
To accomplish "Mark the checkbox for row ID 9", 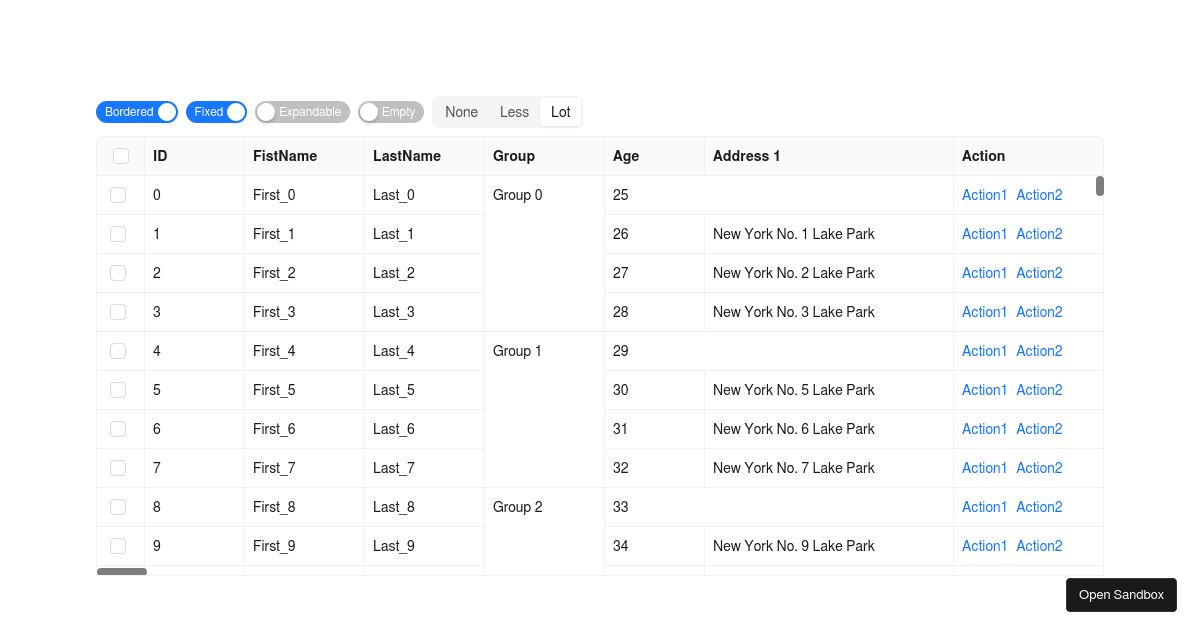I will point(118,546).
